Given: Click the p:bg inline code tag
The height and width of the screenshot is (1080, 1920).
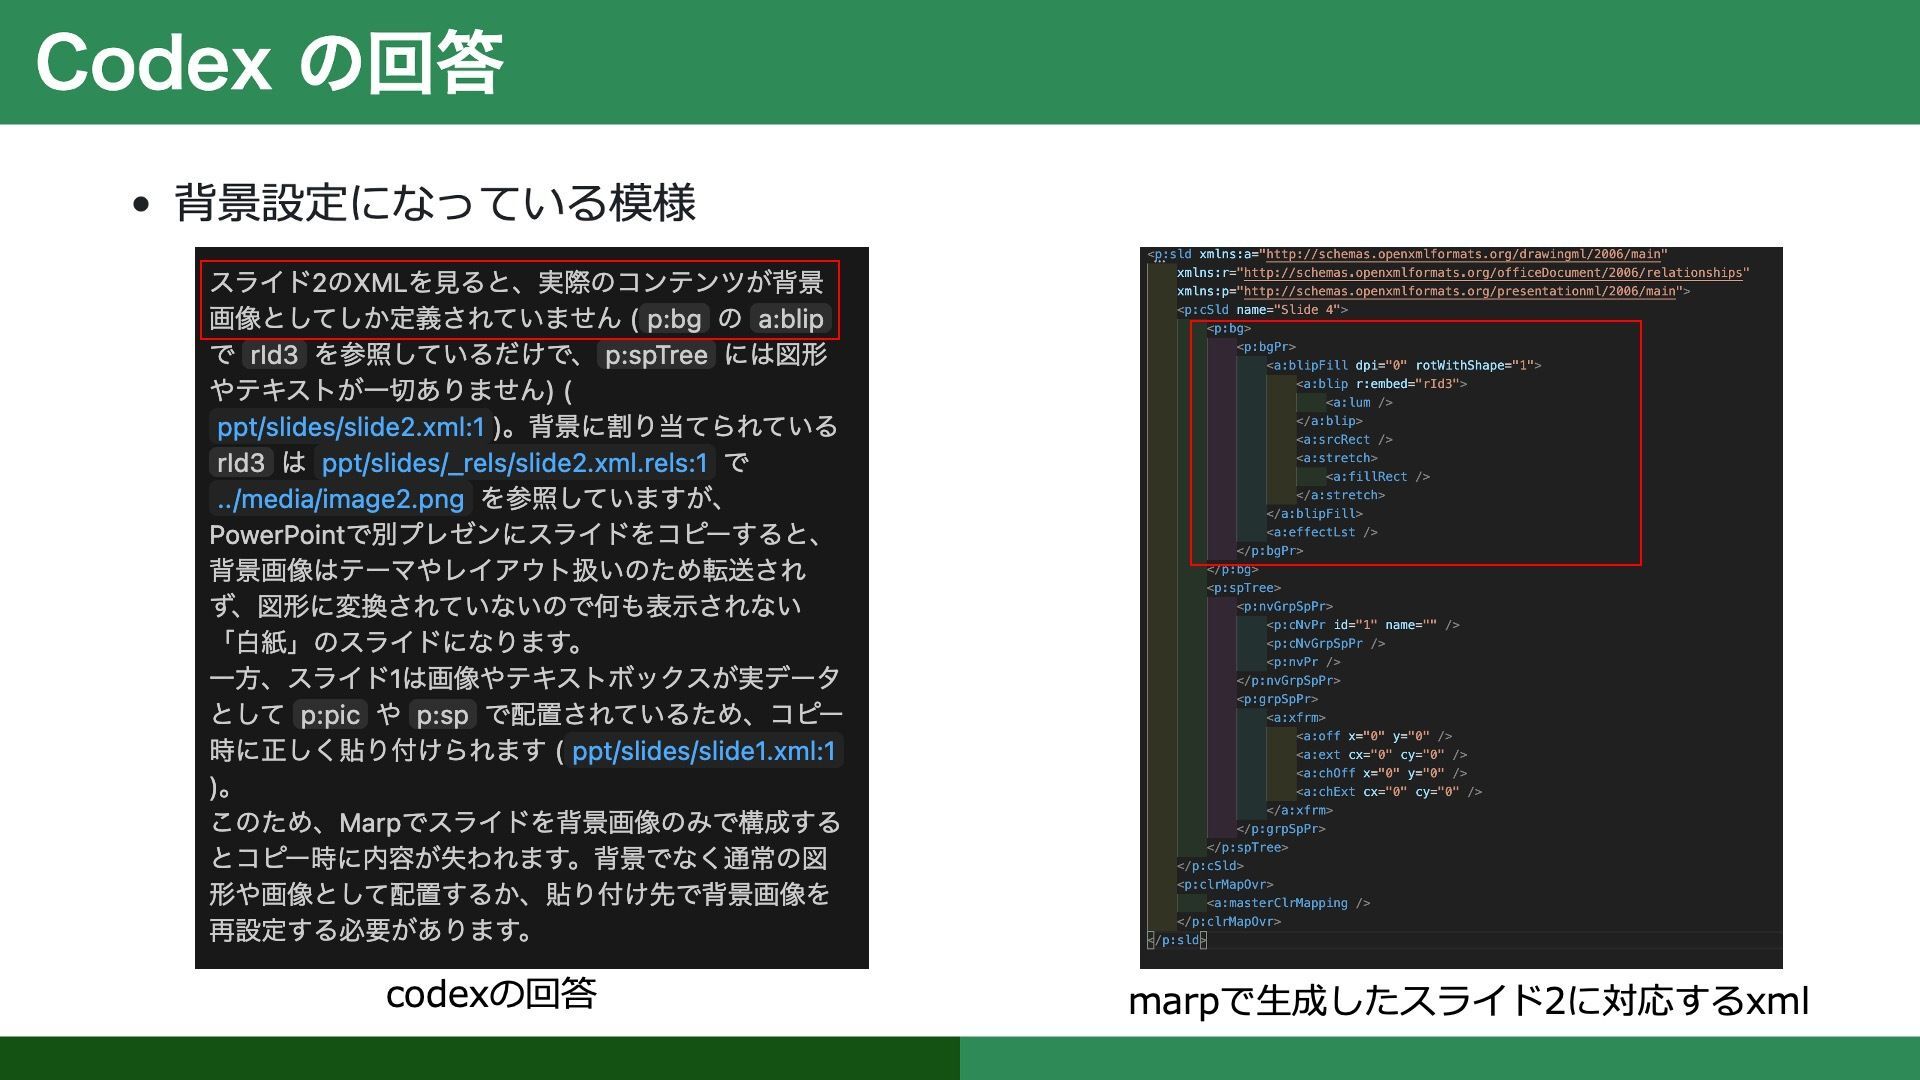Looking at the screenshot, I should point(673,319).
